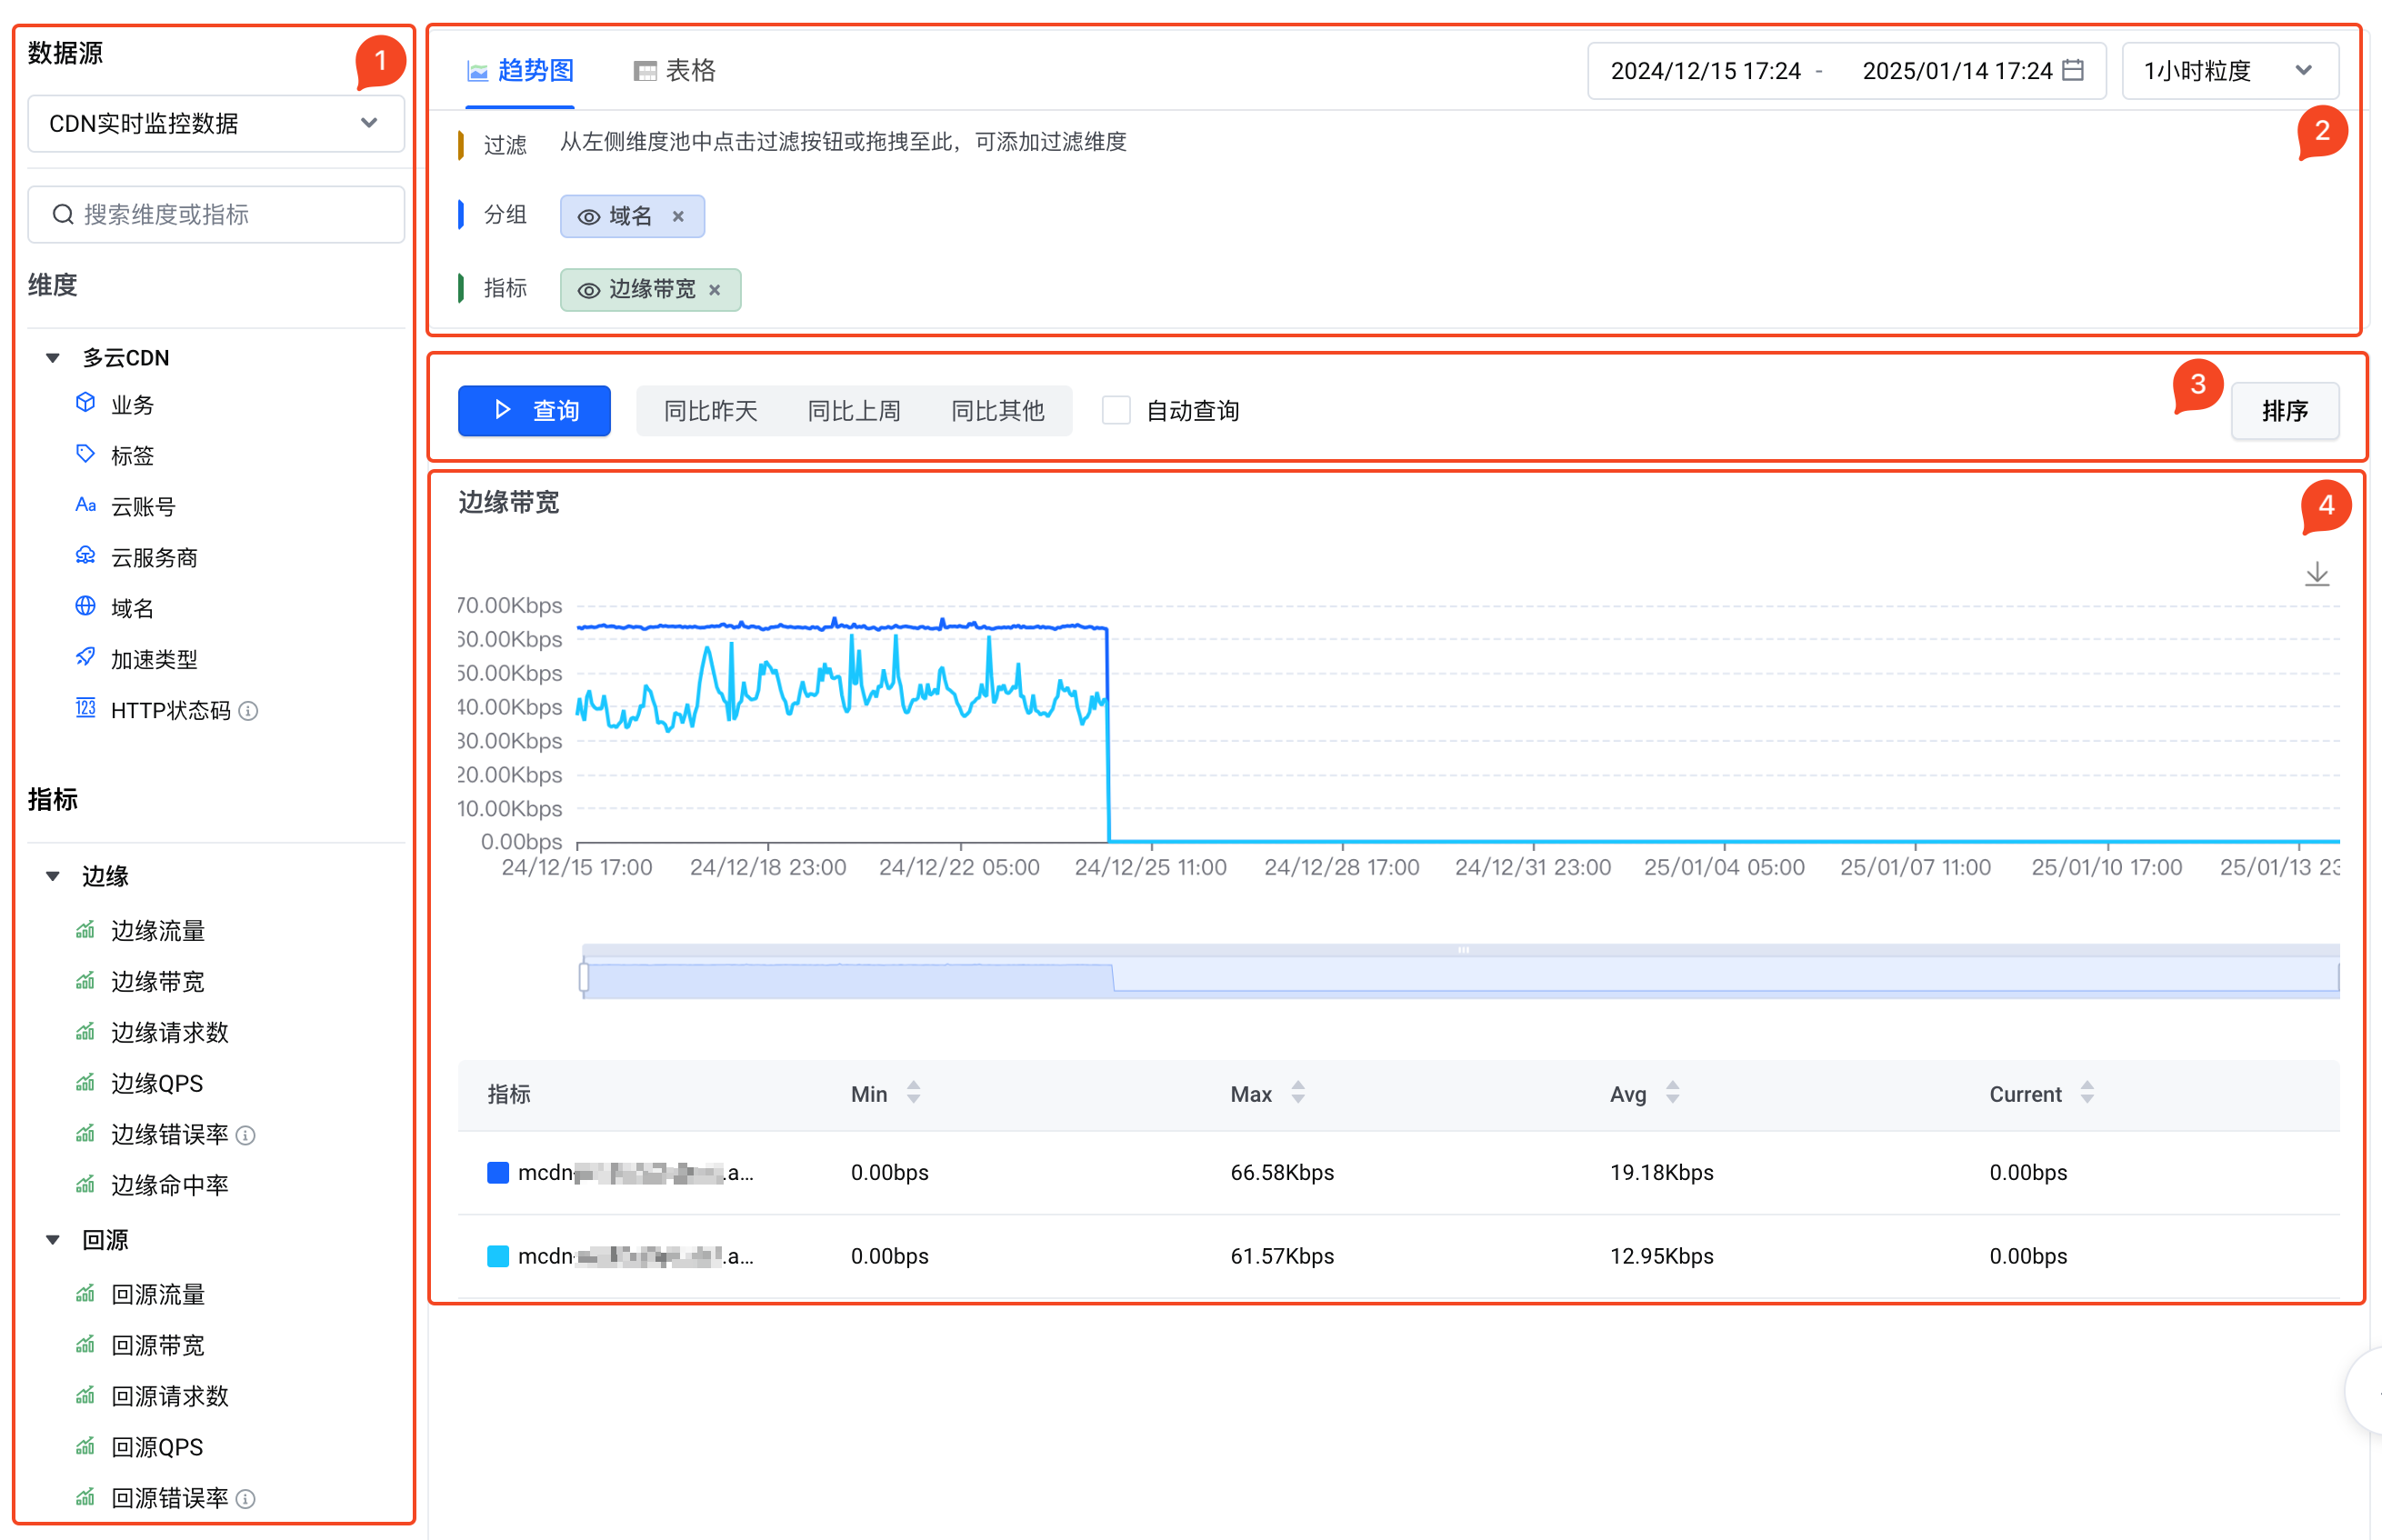
Task: Toggle visibility eye on 域名 tag
Action: point(589,217)
